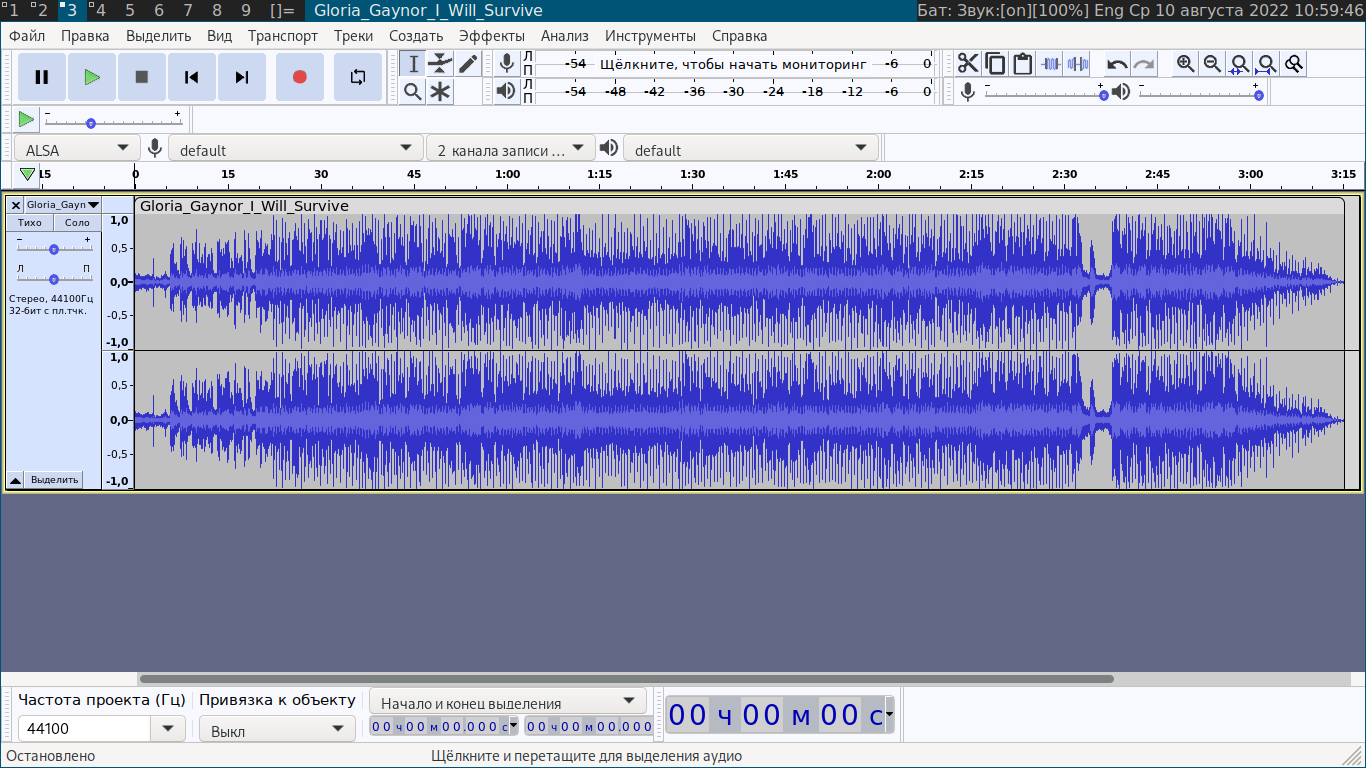Viewport: 1366px width, 768px height.
Task: Select the Envelope tool
Action: coord(440,64)
